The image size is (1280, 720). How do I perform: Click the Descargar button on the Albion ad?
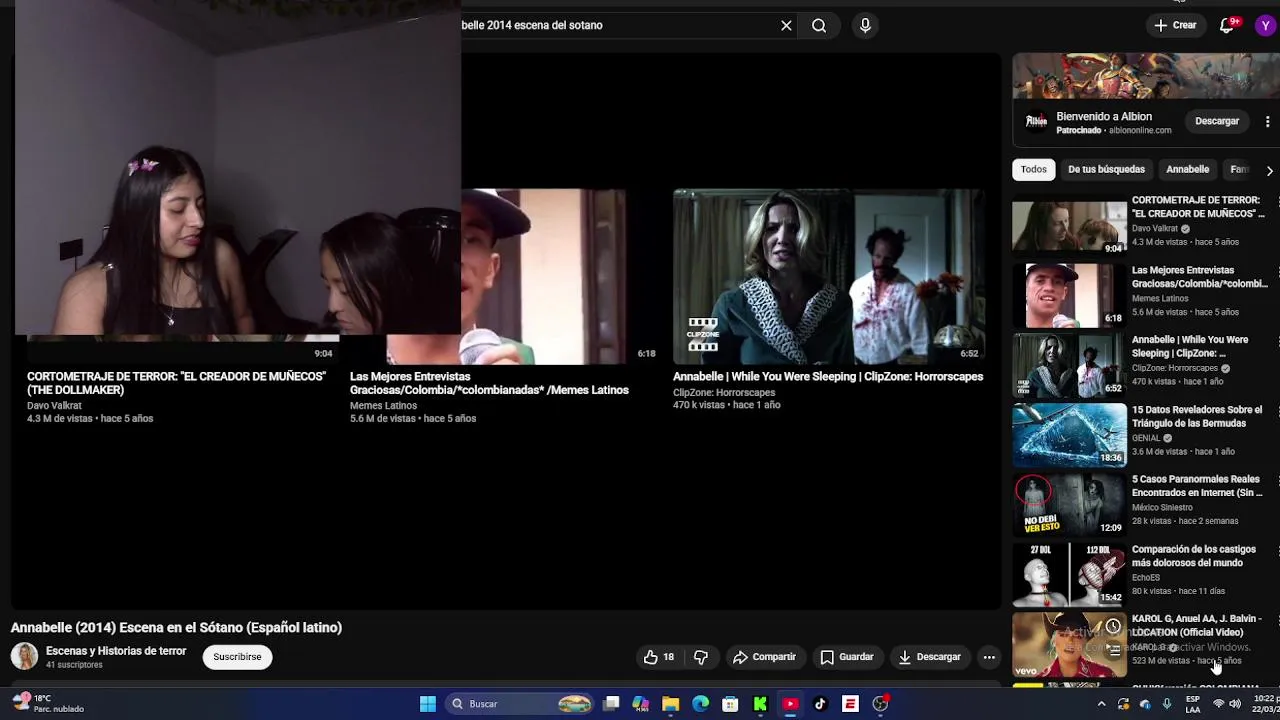(1217, 121)
